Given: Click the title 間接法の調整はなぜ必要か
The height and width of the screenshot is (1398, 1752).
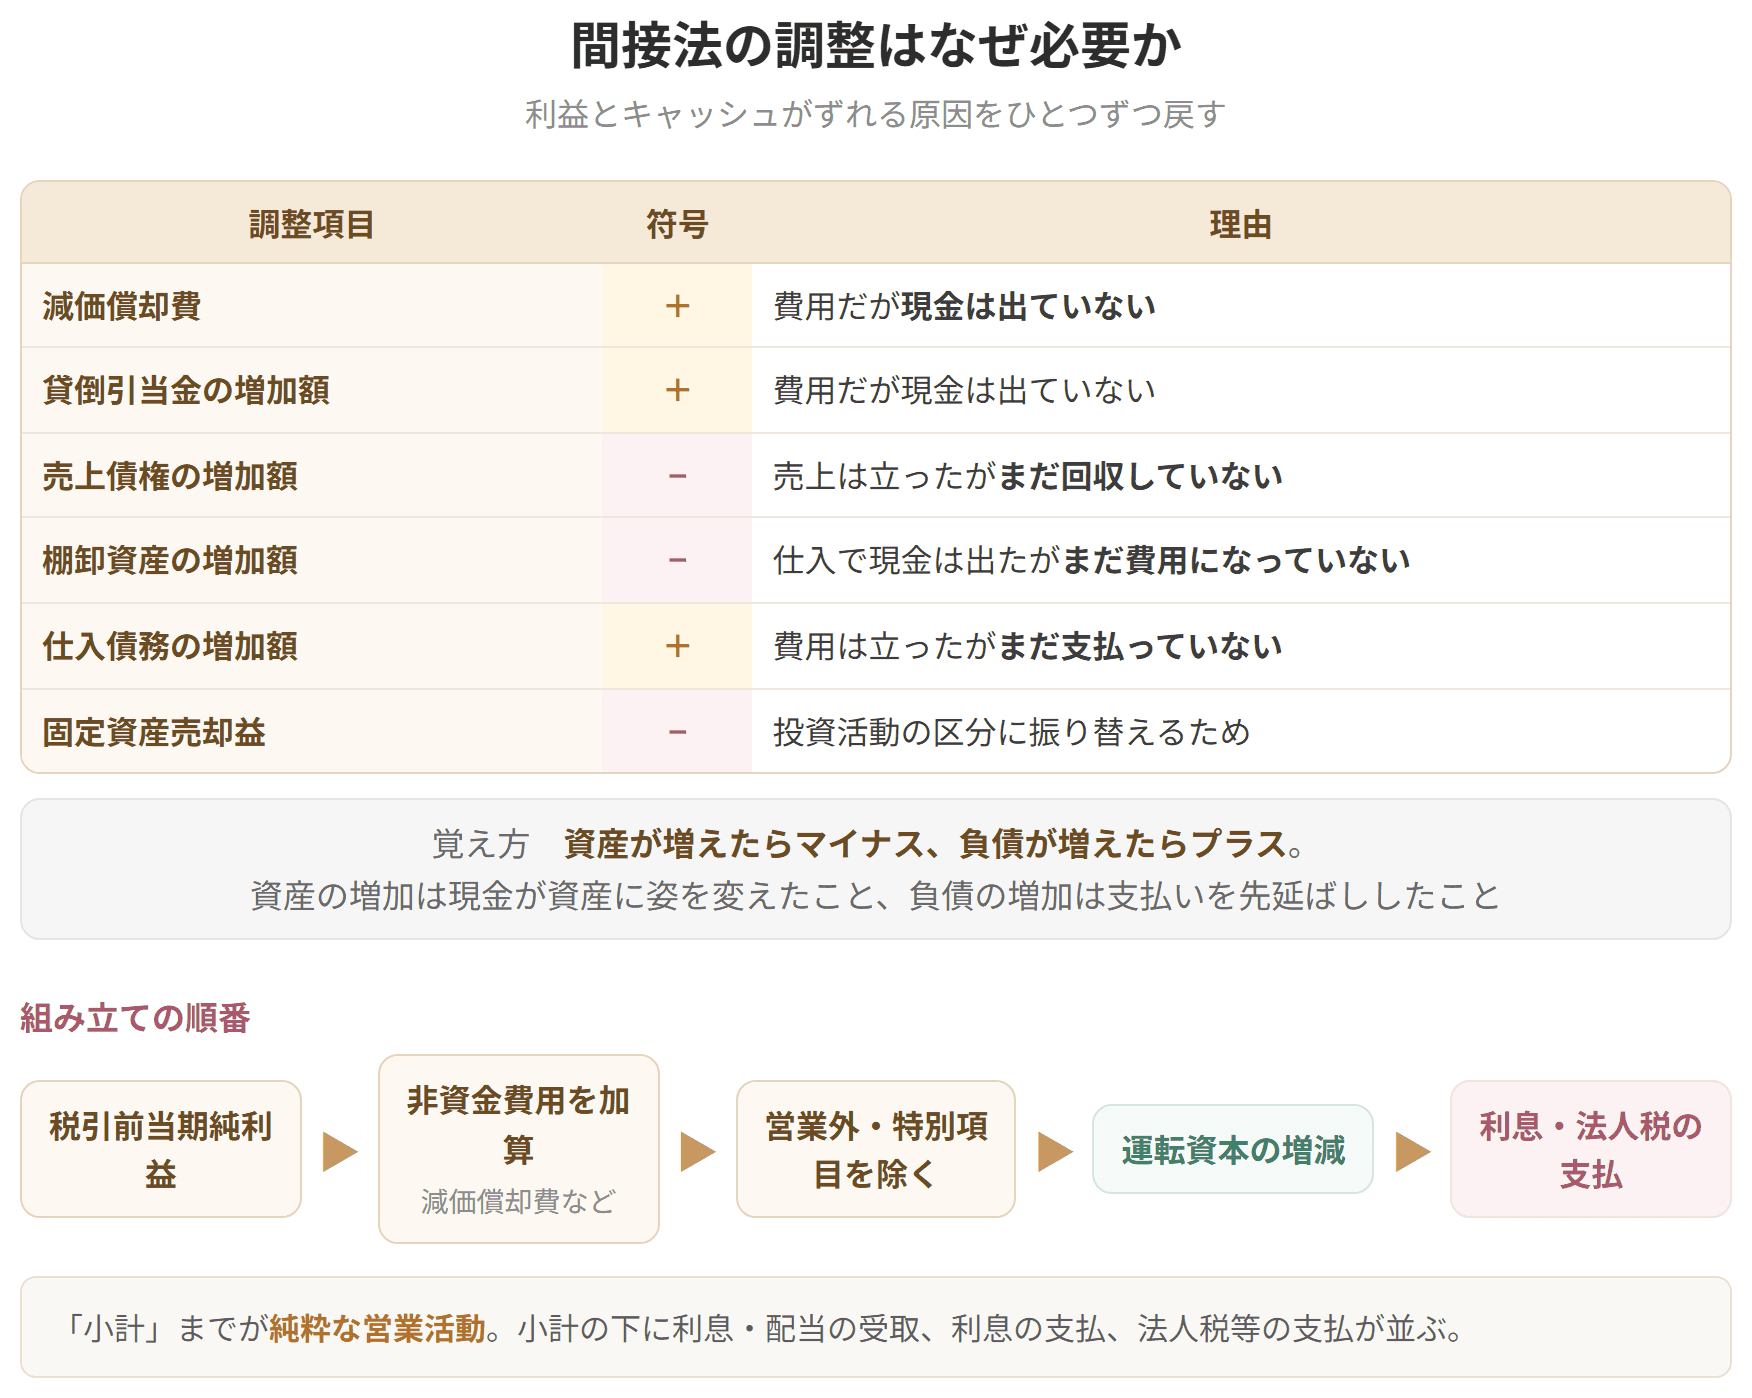Looking at the screenshot, I should pyautogui.click(x=876, y=46).
